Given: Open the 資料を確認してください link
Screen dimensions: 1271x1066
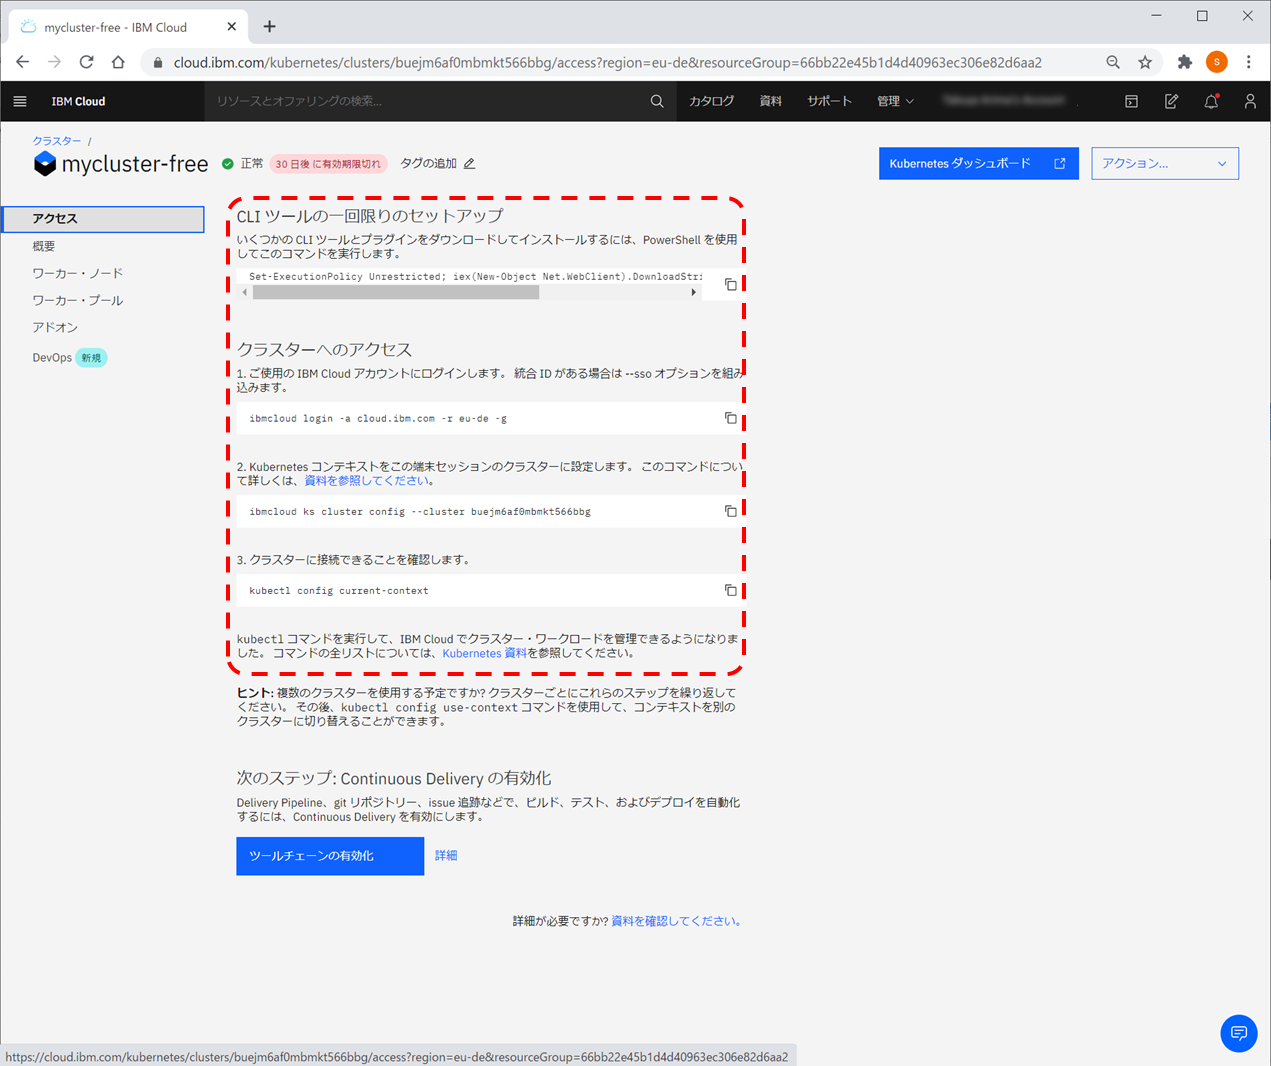Looking at the screenshot, I should (x=674, y=922).
